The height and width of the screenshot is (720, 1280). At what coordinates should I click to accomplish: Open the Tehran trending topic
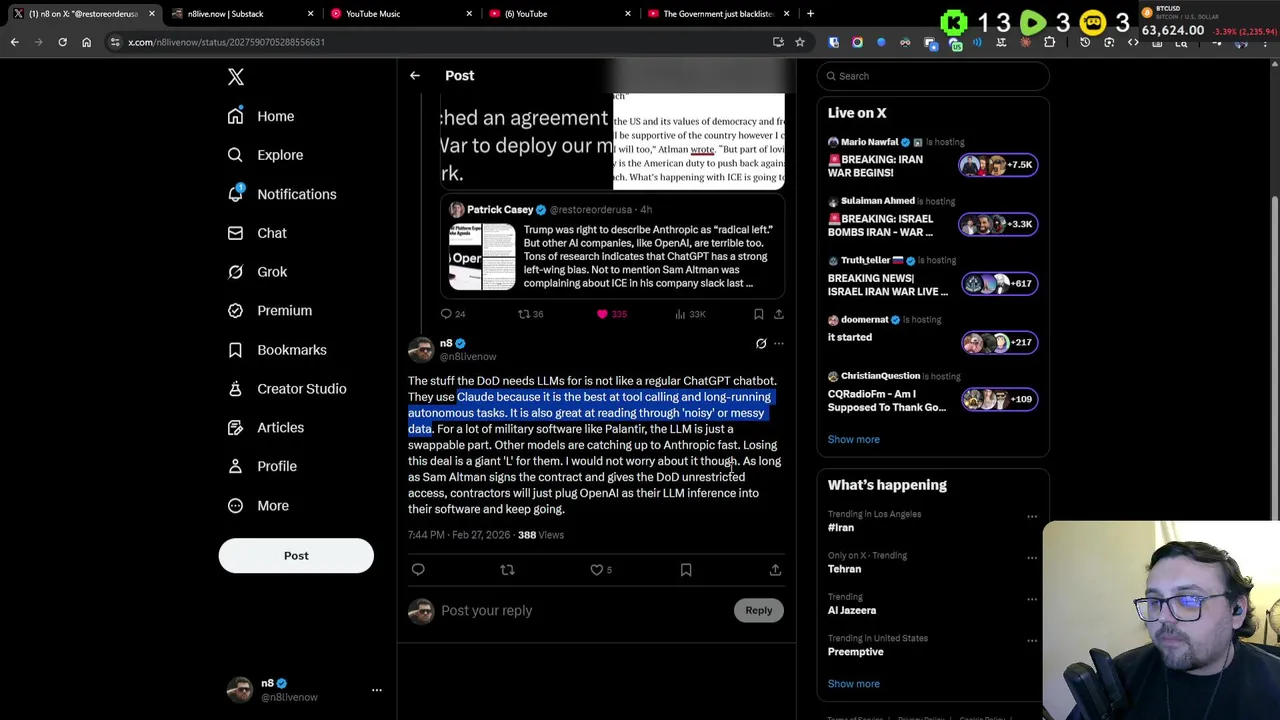844,569
